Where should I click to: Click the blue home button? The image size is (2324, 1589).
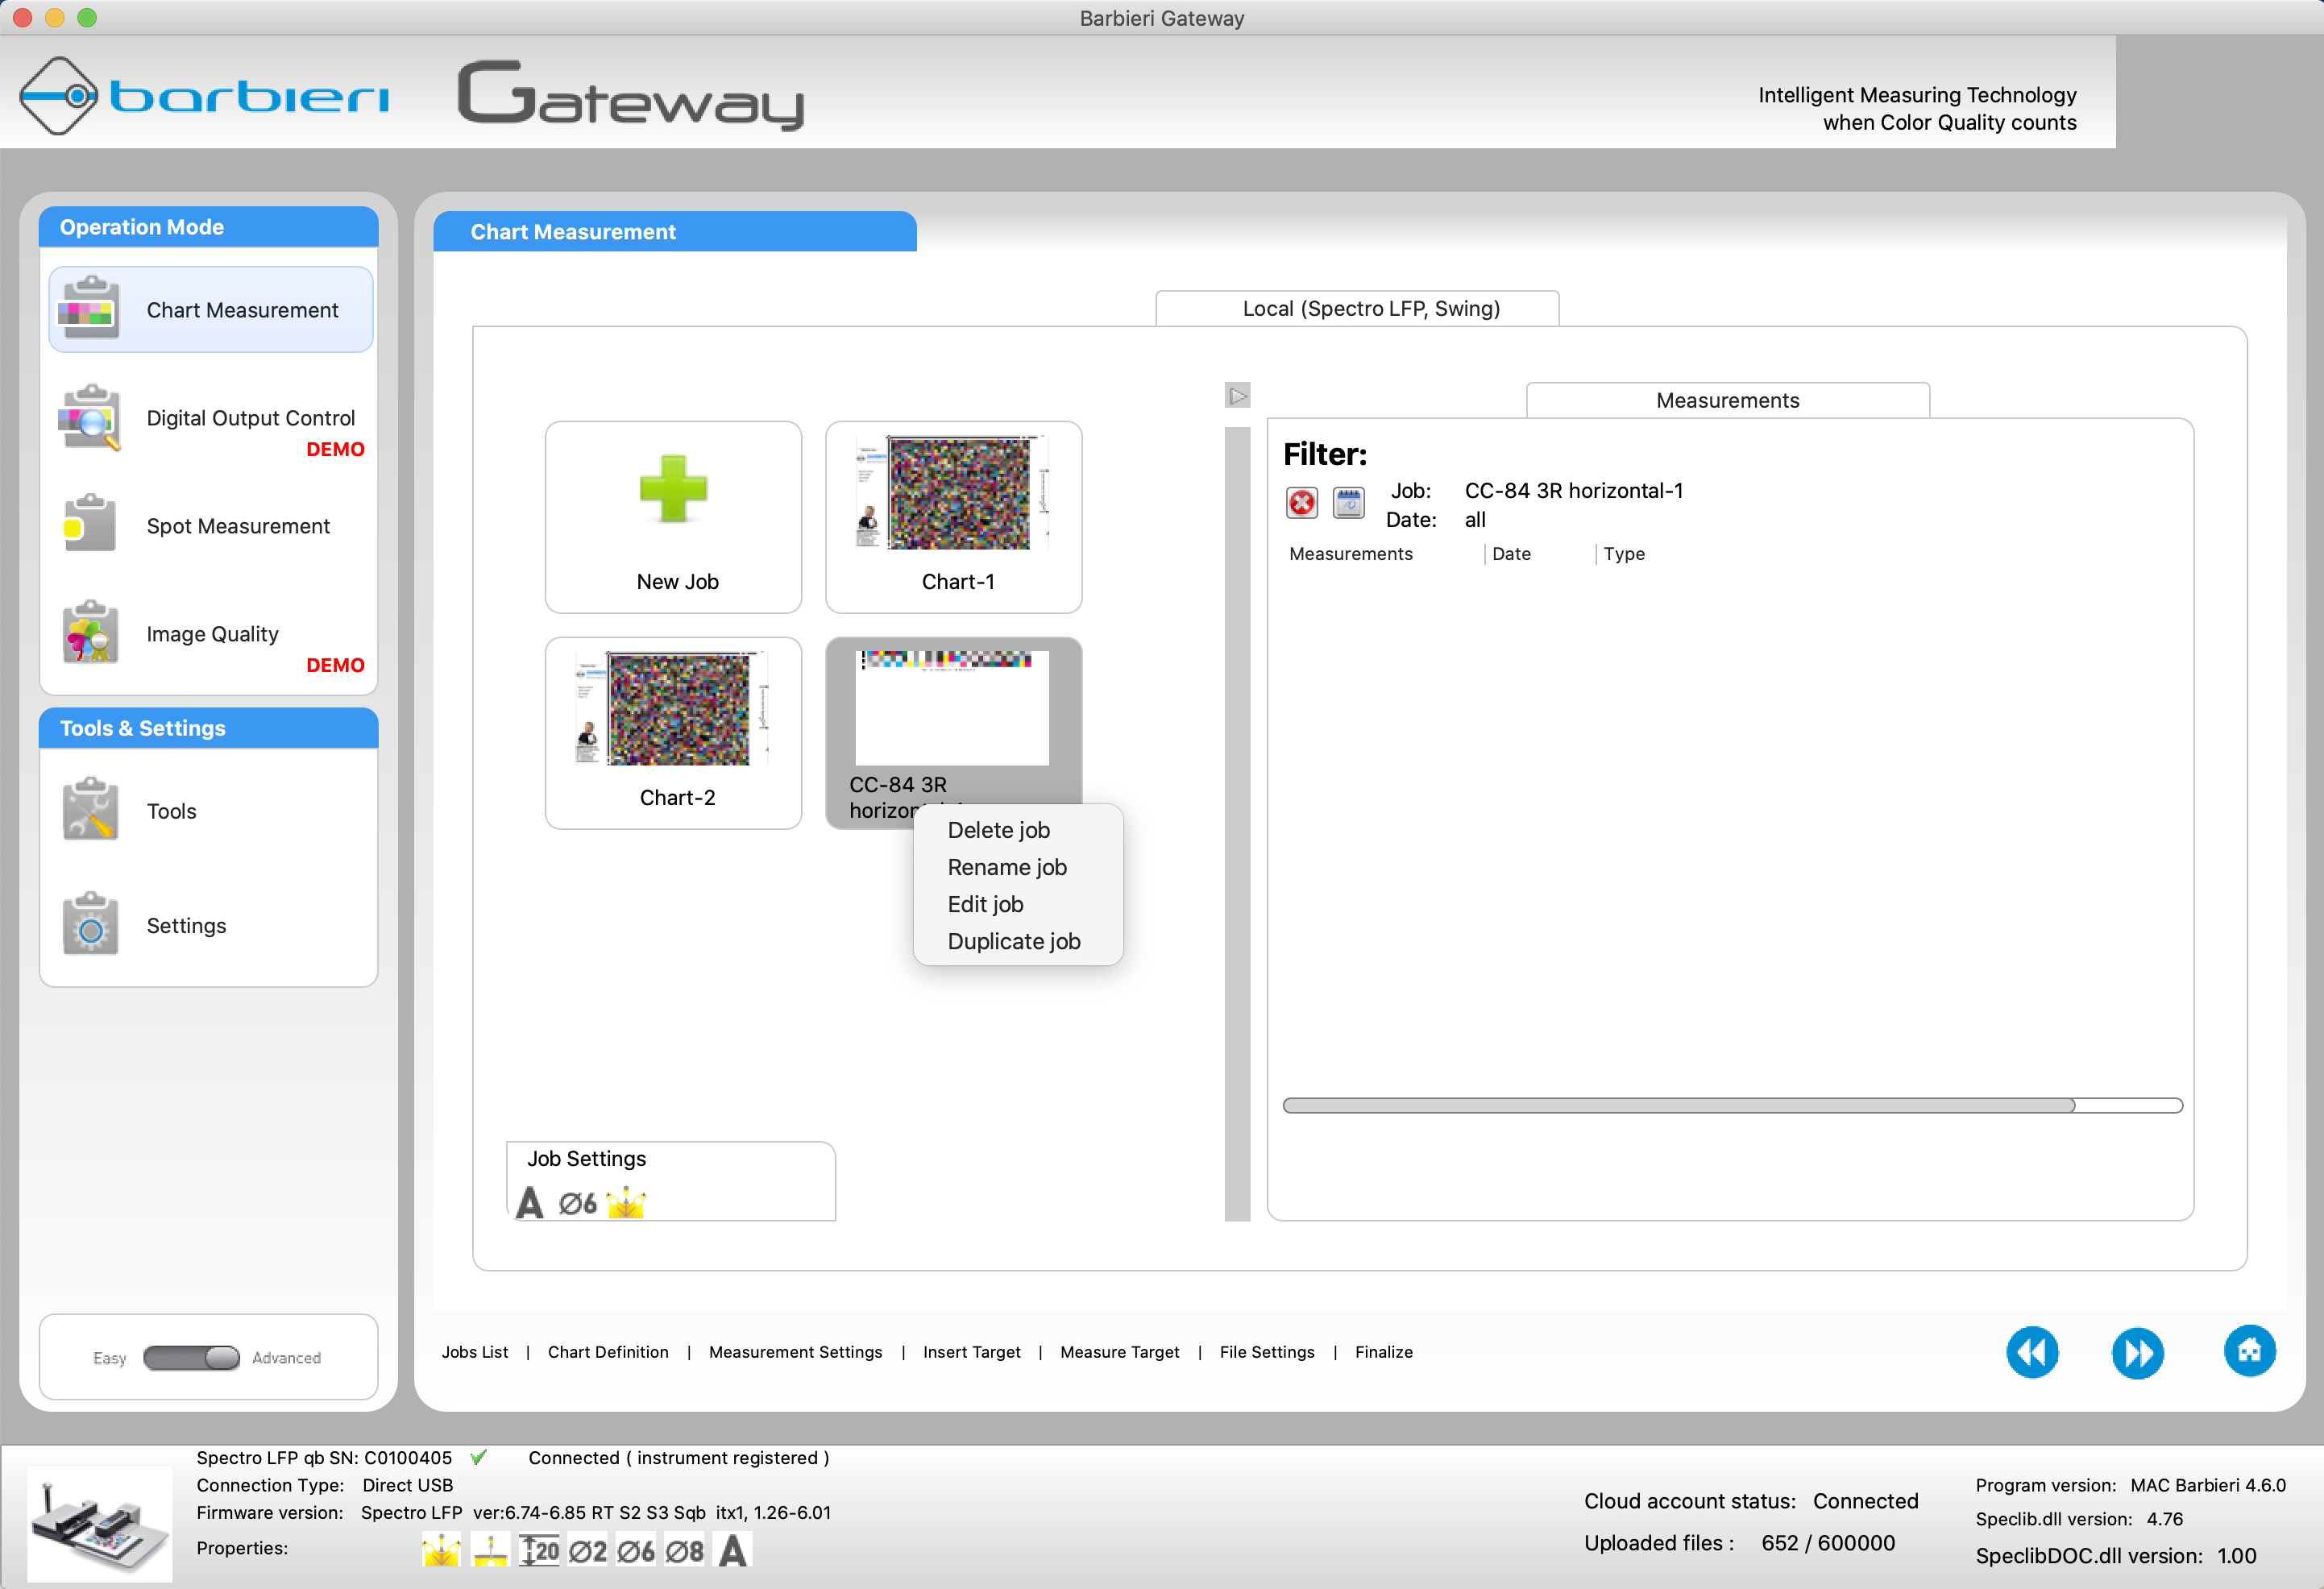coord(2249,1351)
